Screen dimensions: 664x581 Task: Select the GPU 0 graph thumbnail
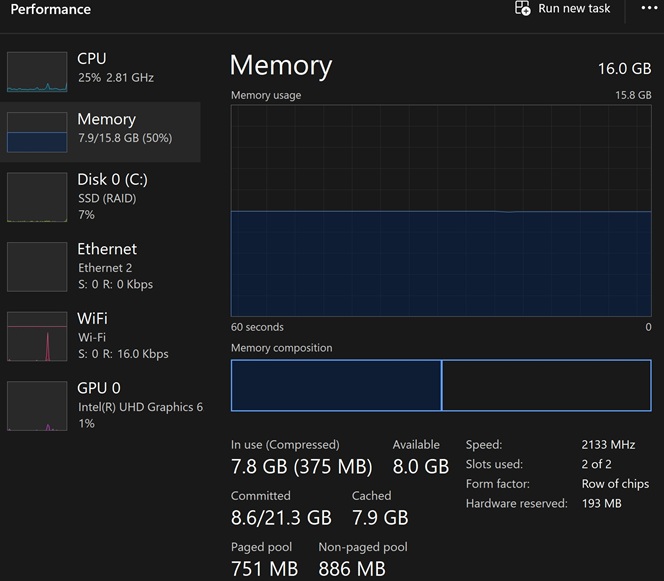click(37, 406)
